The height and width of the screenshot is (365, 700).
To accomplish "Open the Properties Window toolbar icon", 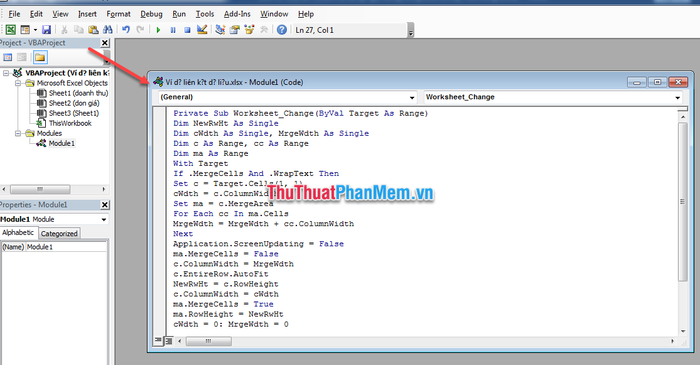I will 234,30.
